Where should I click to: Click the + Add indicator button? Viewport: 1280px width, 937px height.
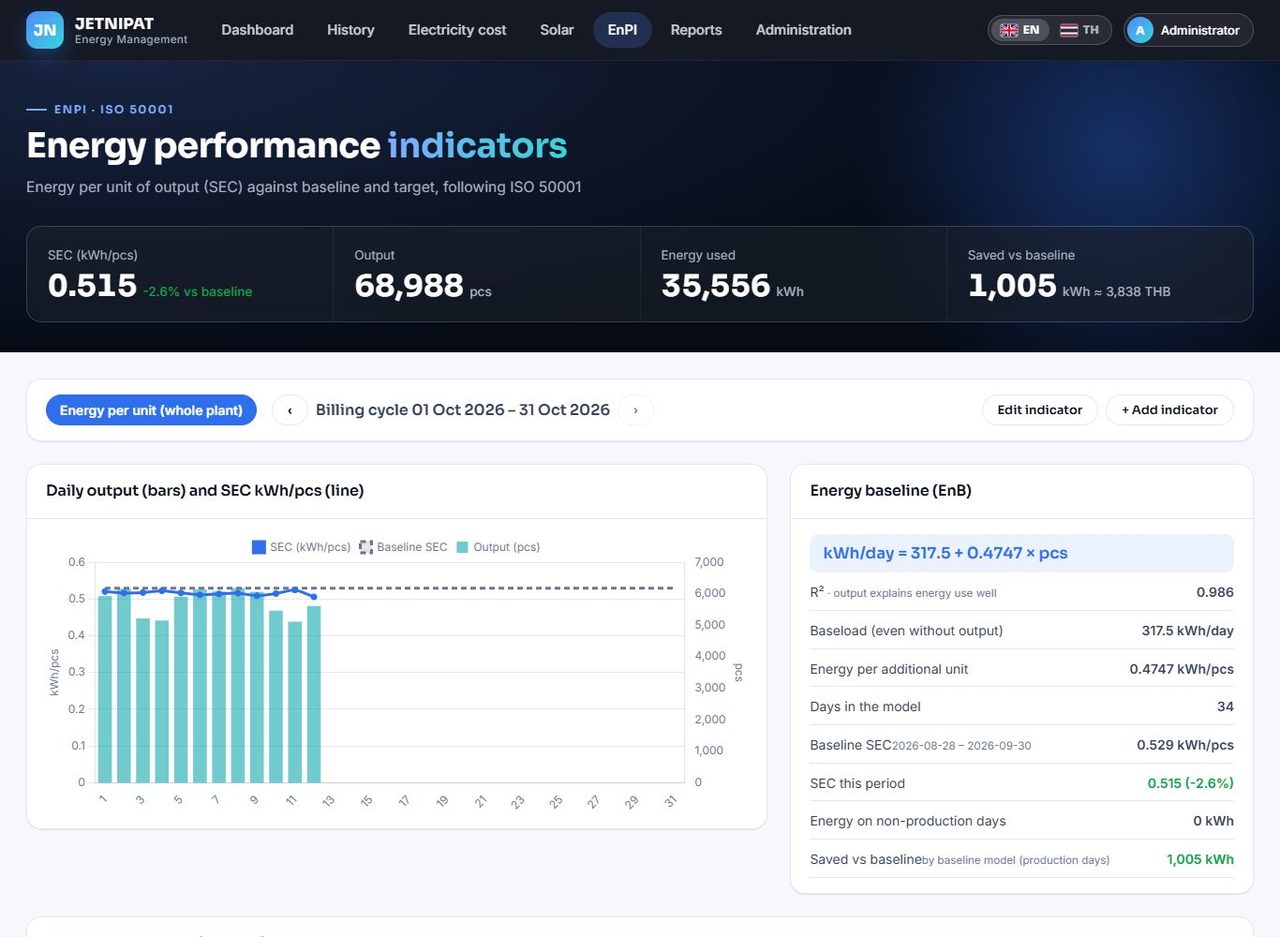point(1169,410)
